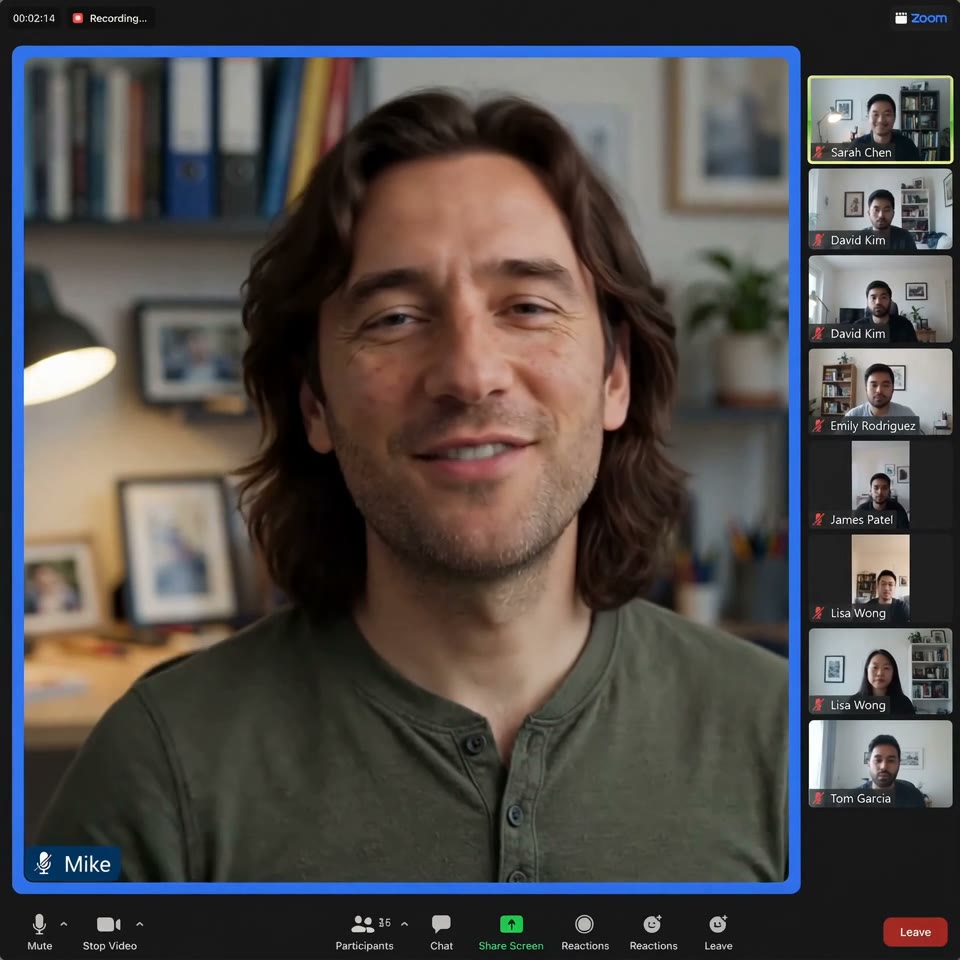Select James Patel's video thumbnail

880,485
